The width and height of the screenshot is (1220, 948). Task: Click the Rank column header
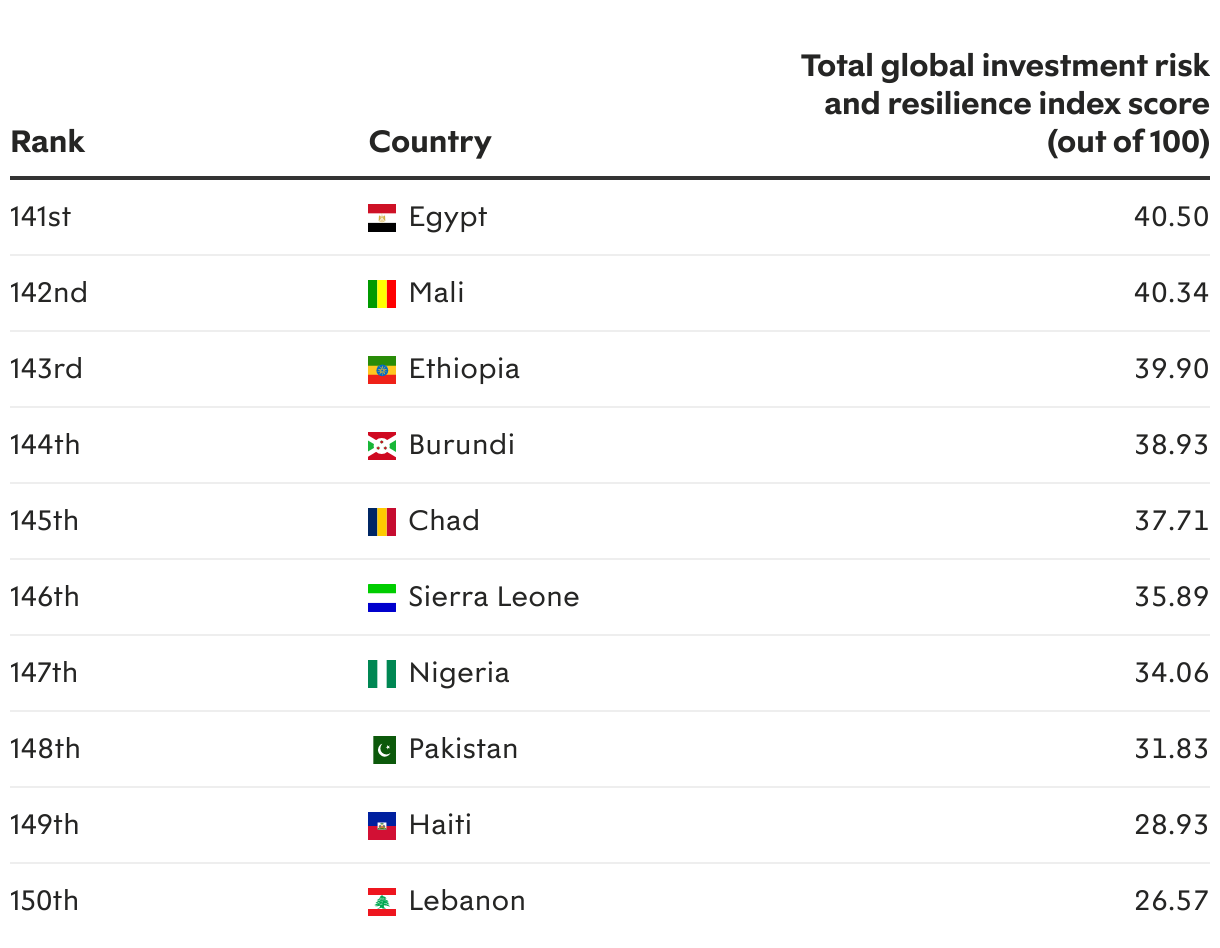tap(48, 142)
